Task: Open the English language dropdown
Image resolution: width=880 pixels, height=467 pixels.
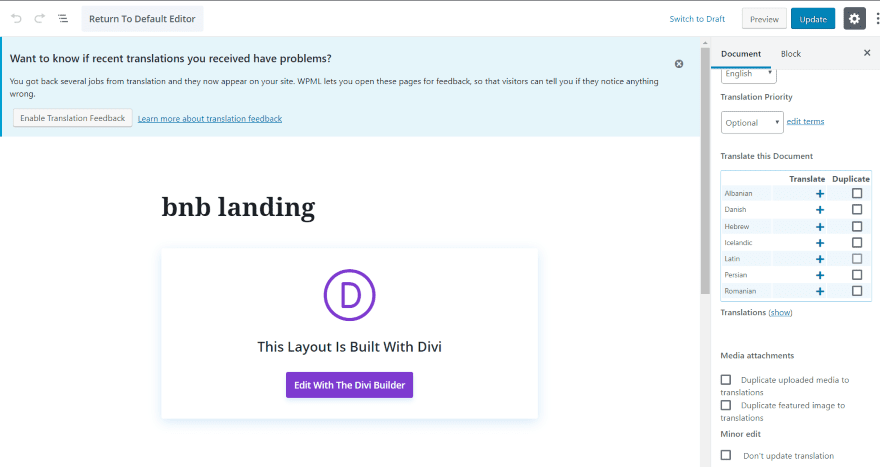Action: (x=749, y=74)
